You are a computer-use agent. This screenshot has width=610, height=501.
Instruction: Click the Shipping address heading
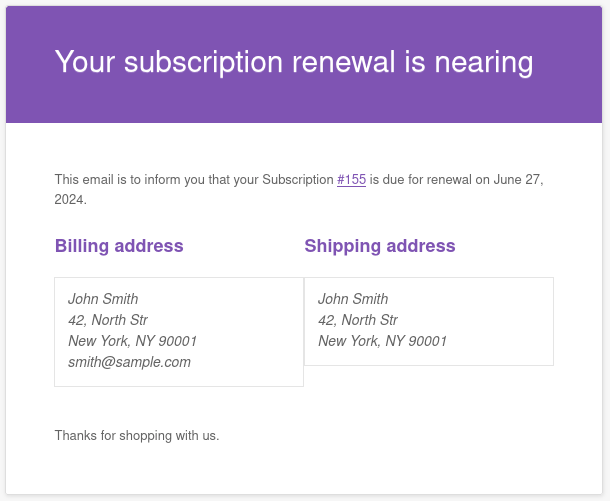click(380, 246)
